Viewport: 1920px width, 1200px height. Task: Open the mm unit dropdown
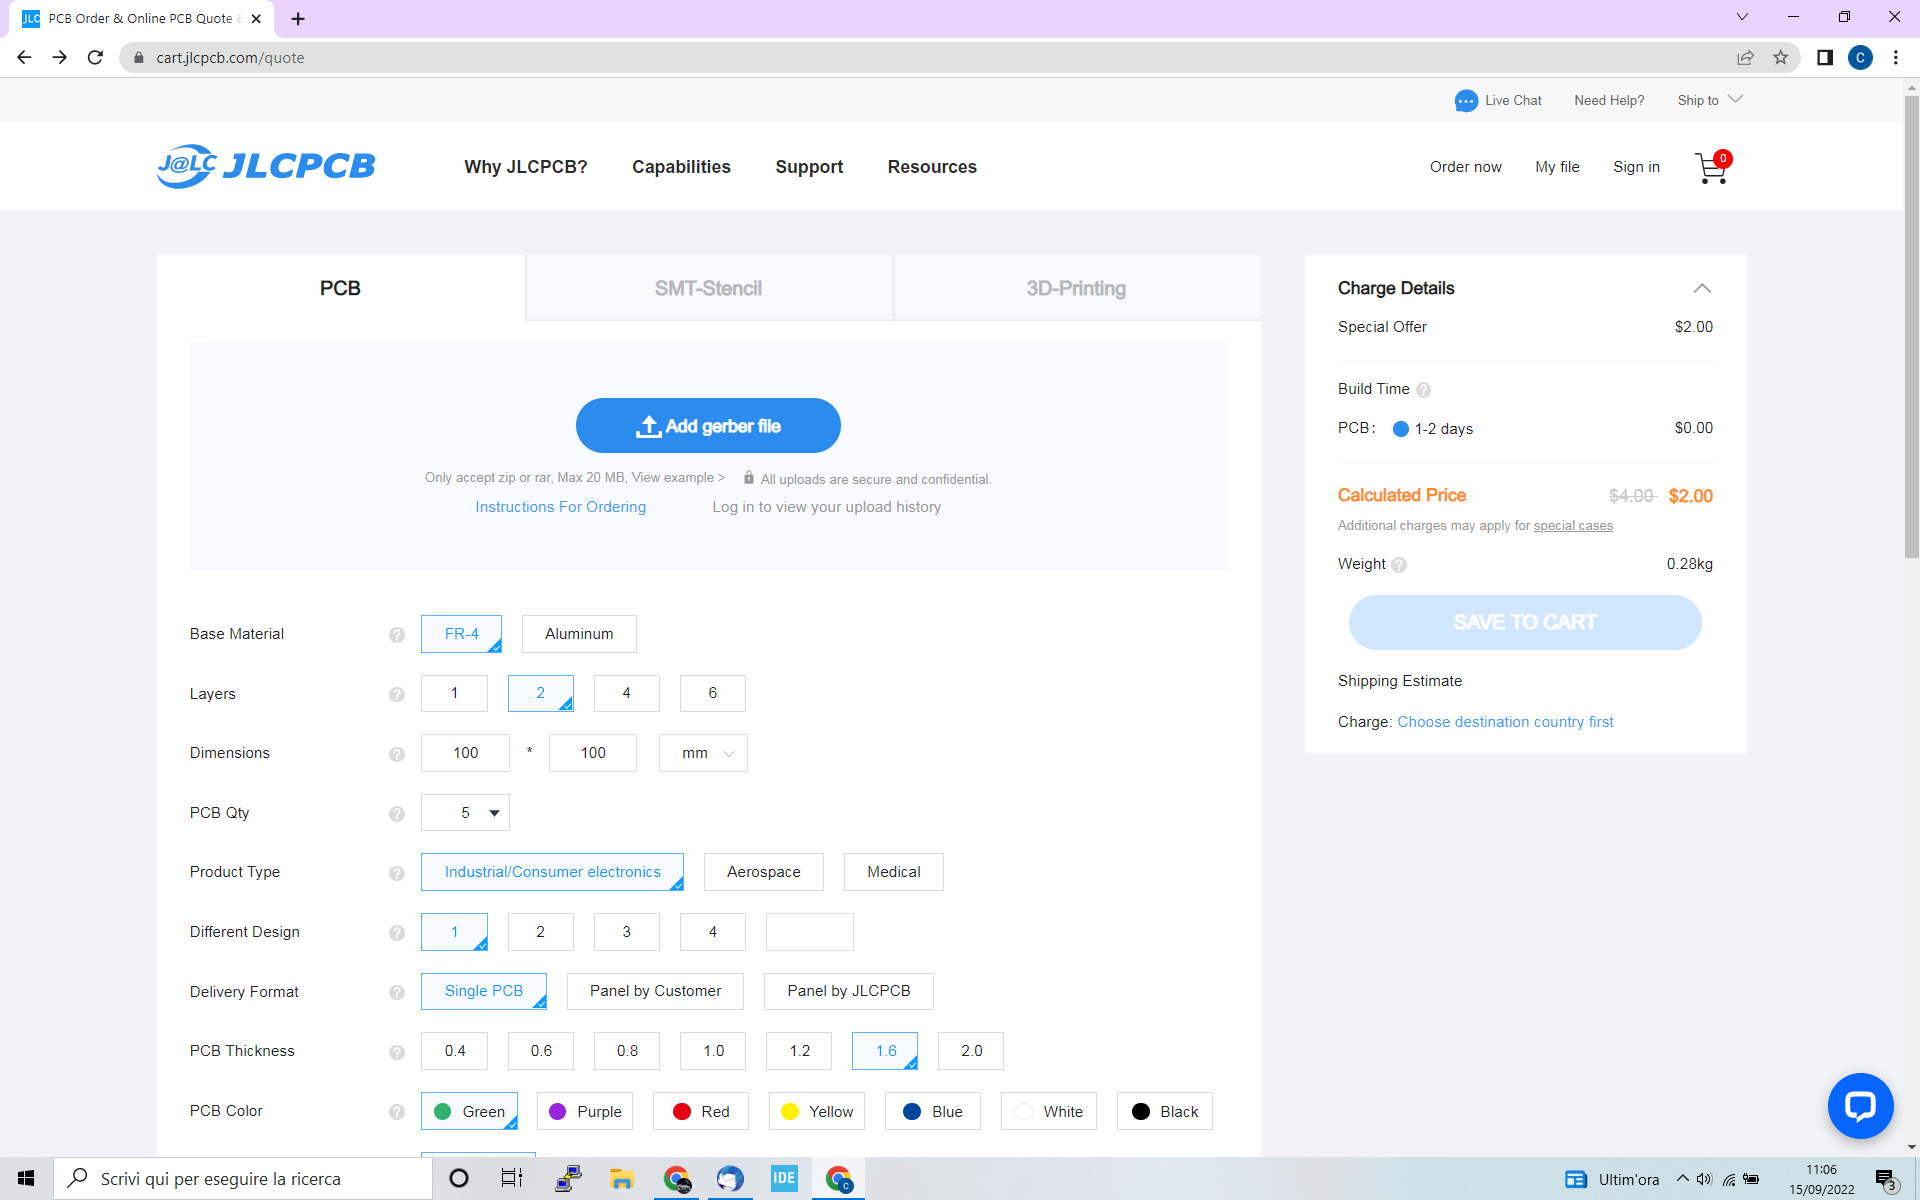click(703, 753)
